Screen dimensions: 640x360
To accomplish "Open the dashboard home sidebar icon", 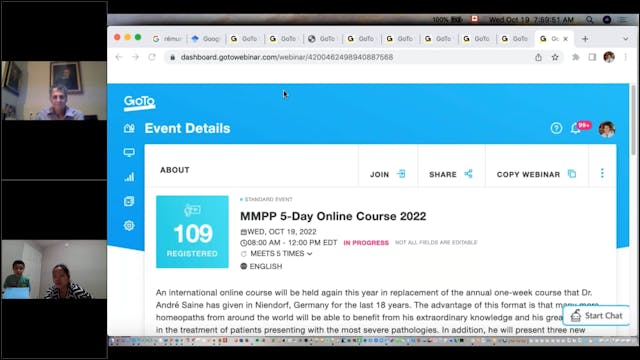I will click(129, 129).
